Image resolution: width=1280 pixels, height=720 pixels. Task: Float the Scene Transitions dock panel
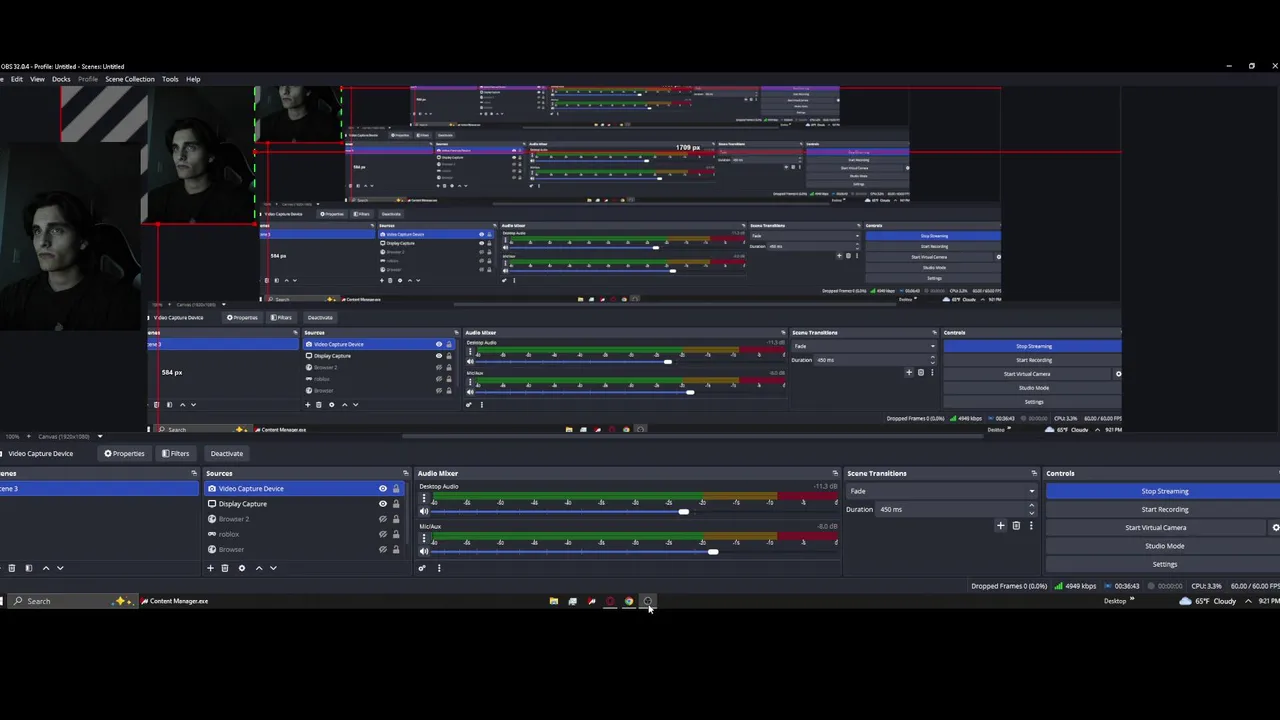click(1034, 473)
